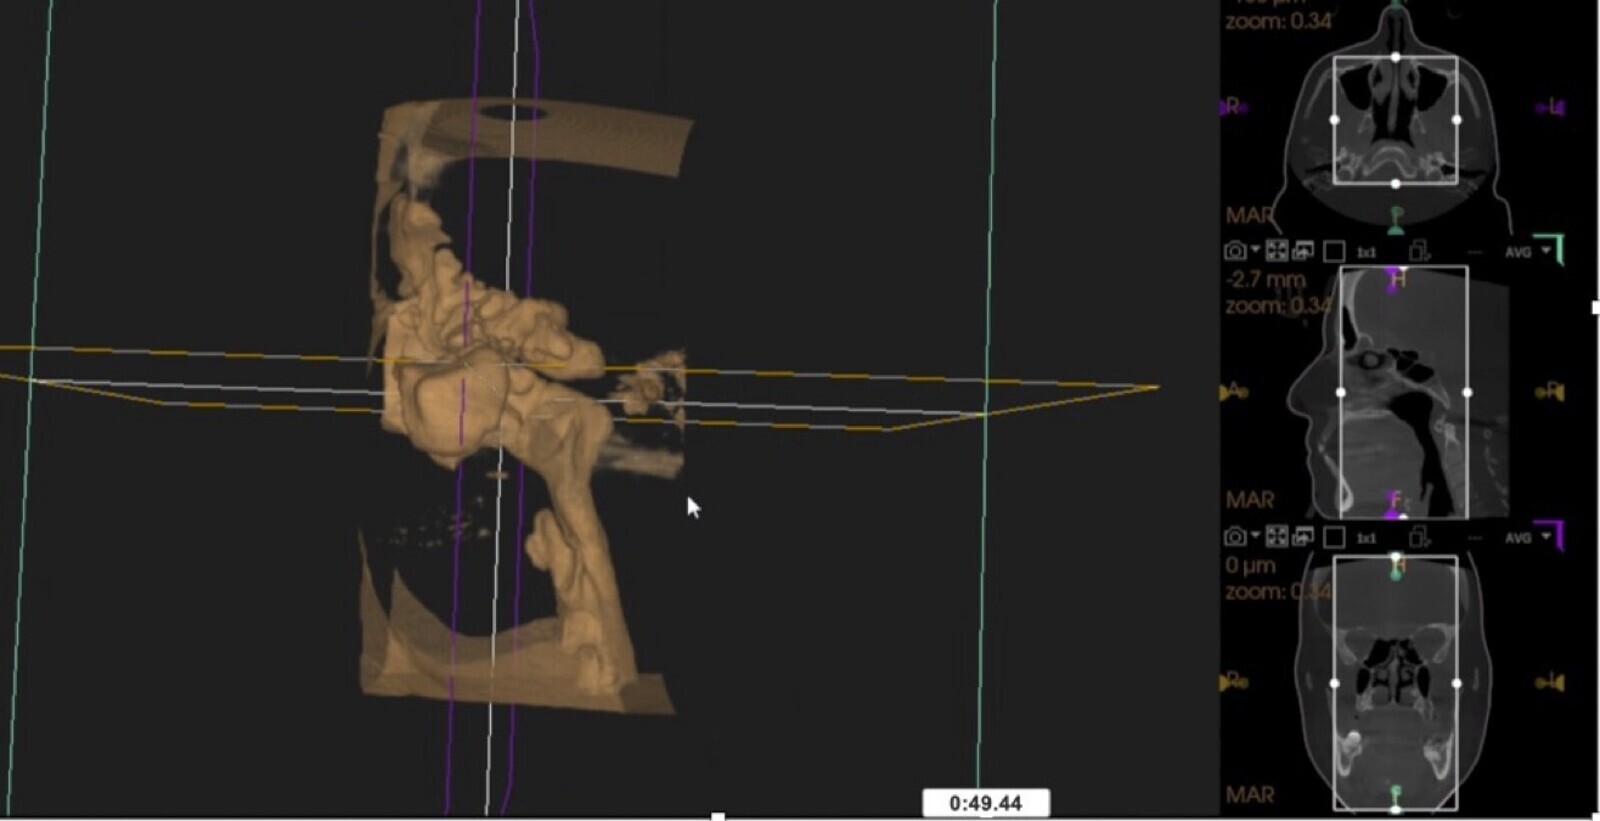Open the three-dots more menu above coronal view
Viewport: 1600px width, 821px height.
[x=1474, y=538]
